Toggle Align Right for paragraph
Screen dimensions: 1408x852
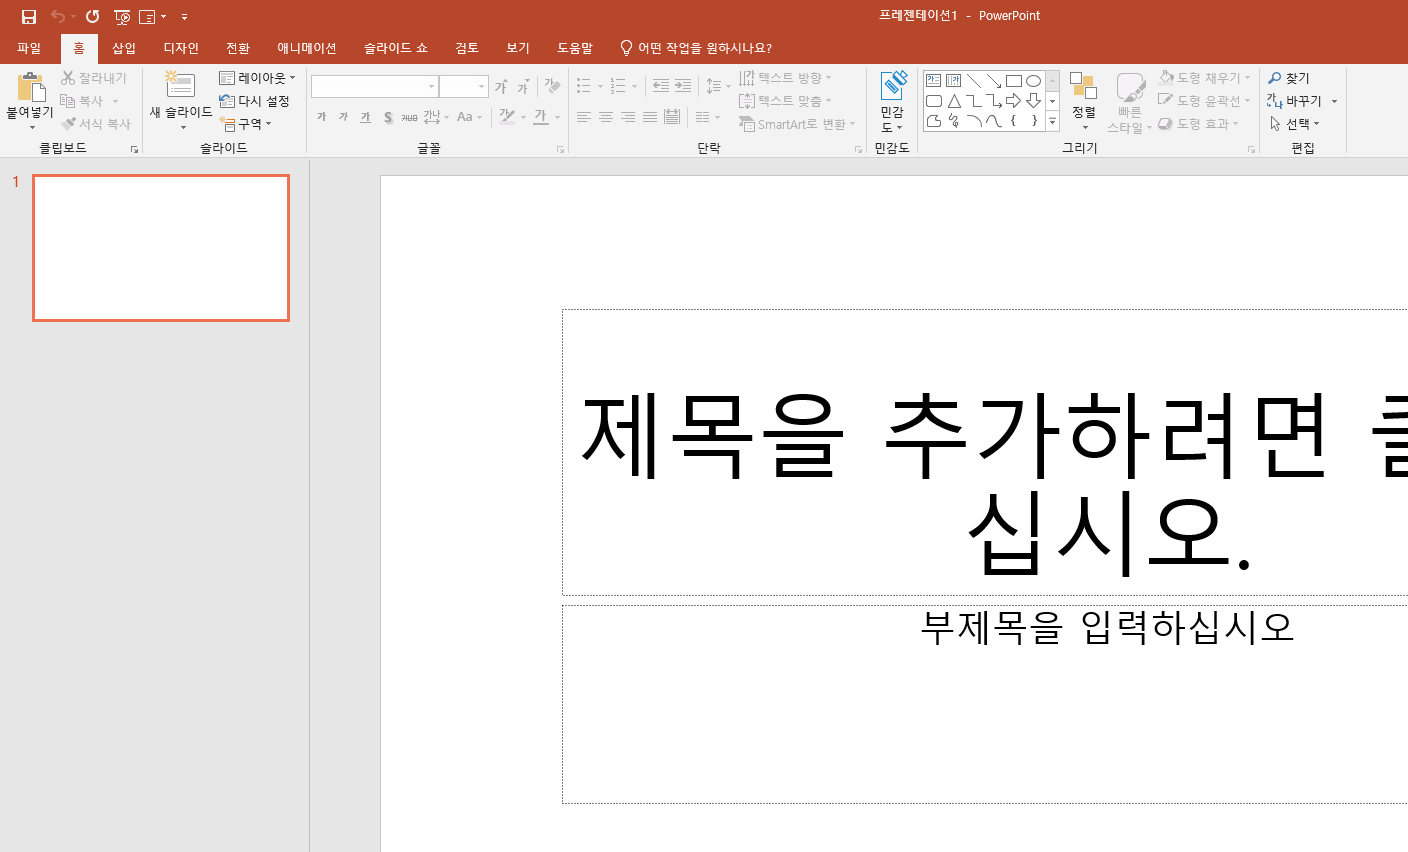pyautogui.click(x=628, y=117)
